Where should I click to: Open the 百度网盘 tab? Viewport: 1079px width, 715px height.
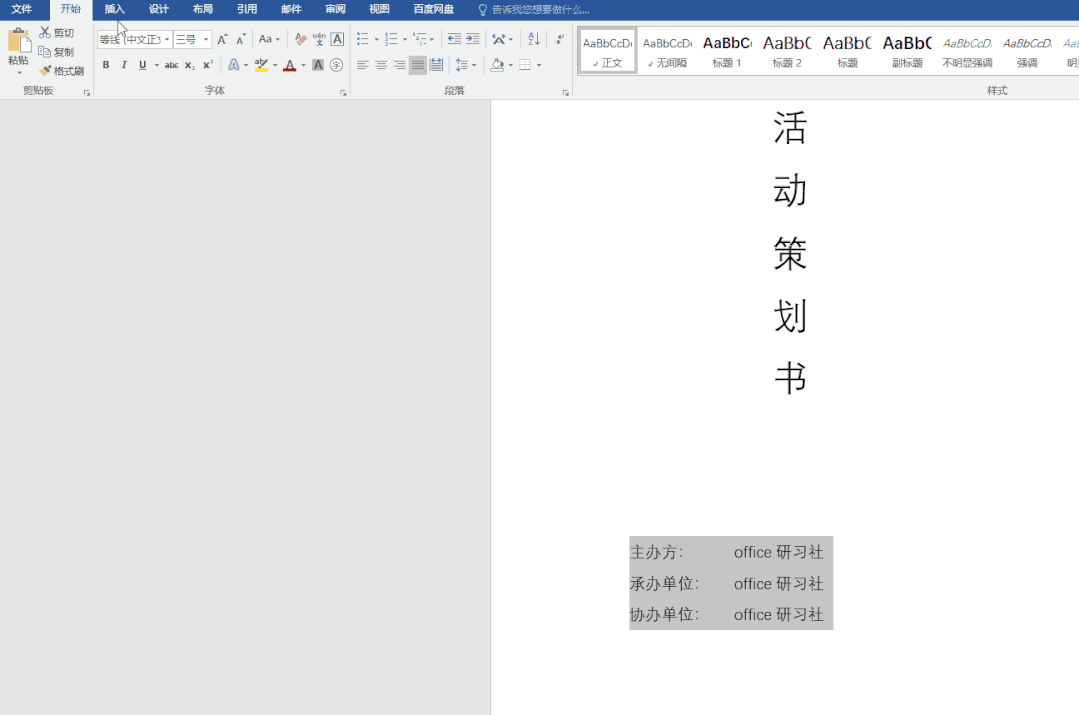click(x=434, y=9)
